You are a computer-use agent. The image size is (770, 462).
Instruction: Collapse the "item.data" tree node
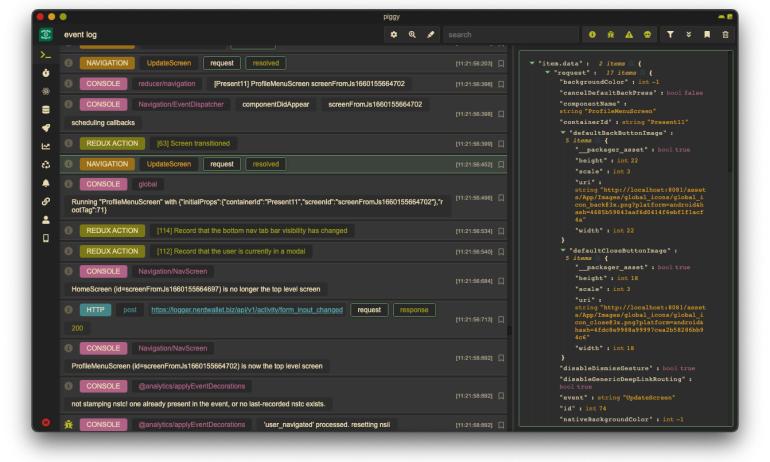531,63
